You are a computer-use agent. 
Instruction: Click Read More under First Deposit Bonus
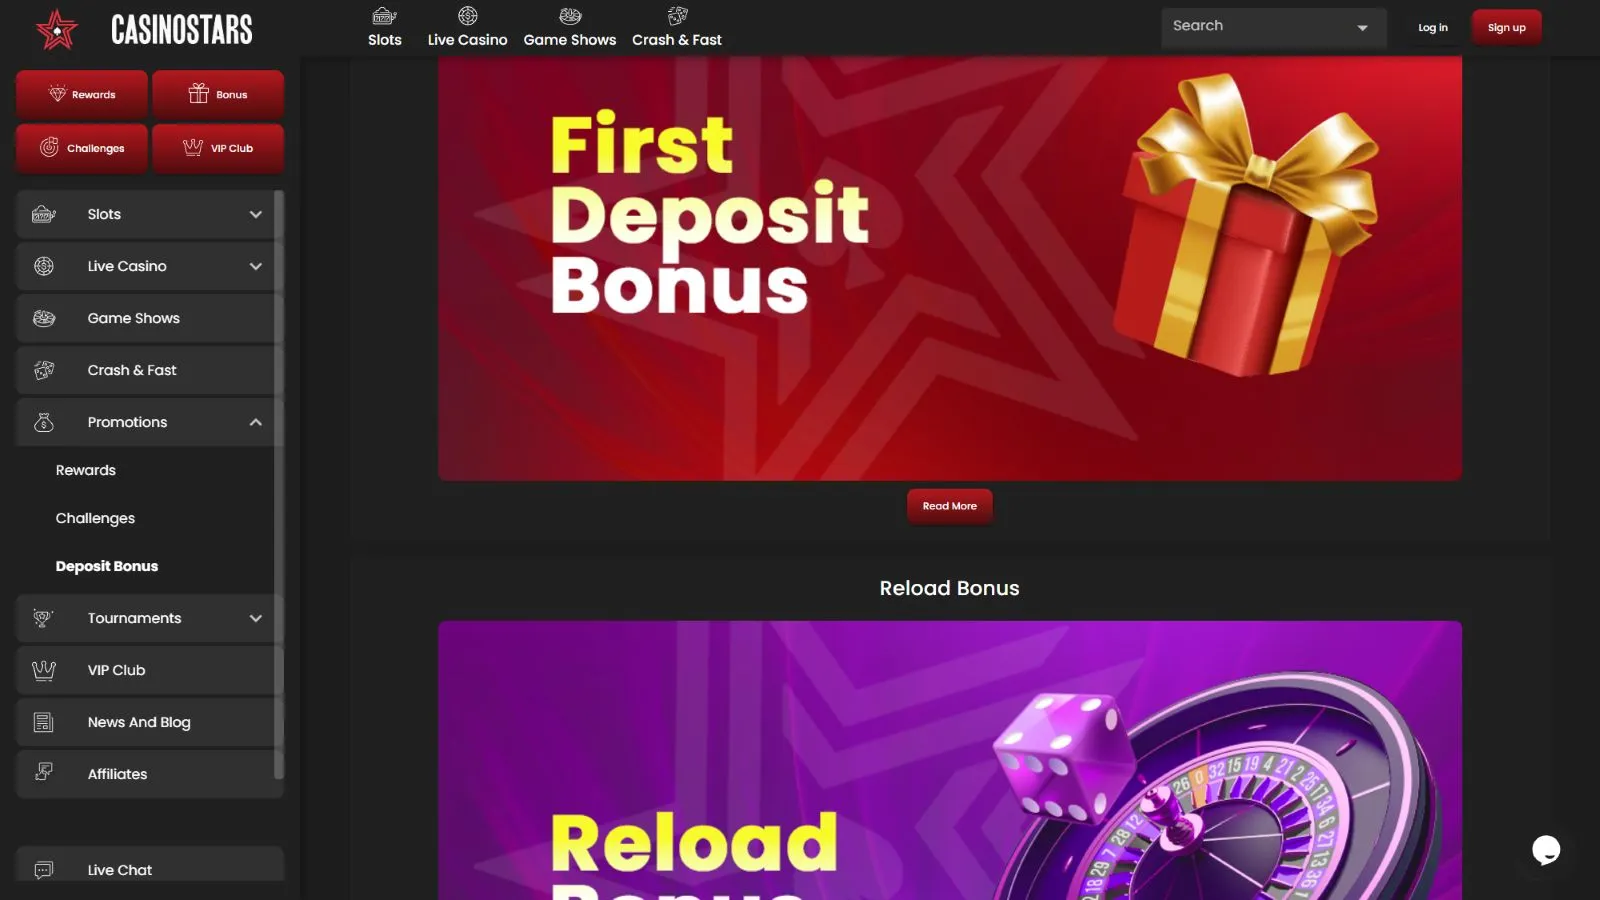pos(949,506)
